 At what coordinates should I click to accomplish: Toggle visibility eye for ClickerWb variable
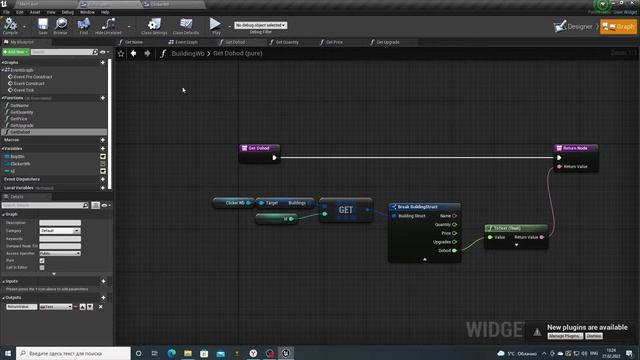click(x=103, y=164)
